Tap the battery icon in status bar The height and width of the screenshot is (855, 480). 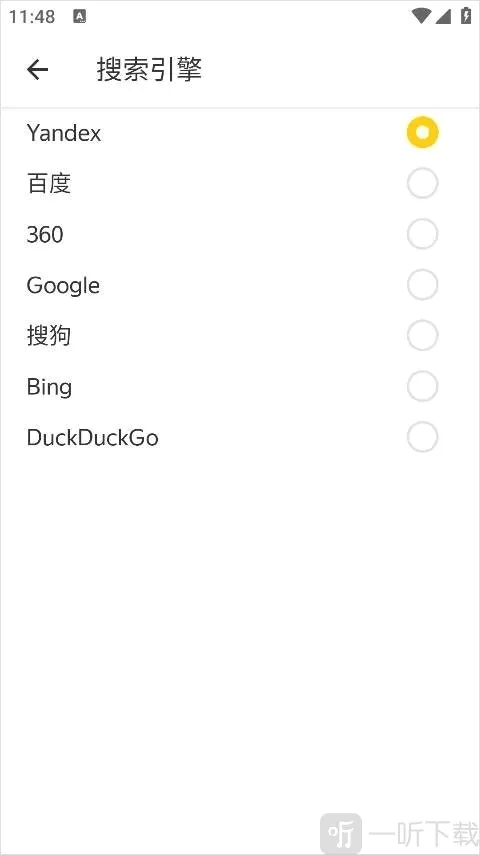point(465,16)
